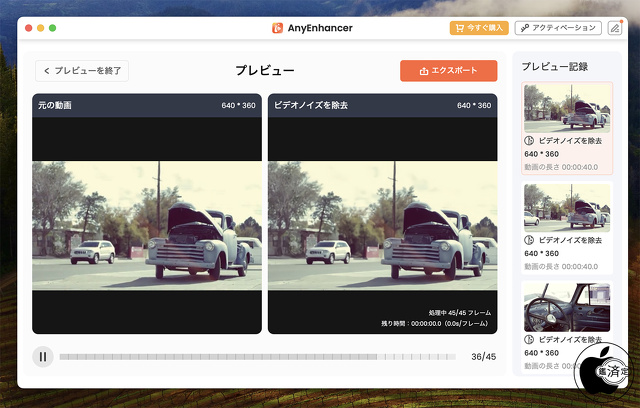Viewport: 640px width, 408px height.
Task: Select the third preview record with steering wheel
Action: (x=567, y=307)
